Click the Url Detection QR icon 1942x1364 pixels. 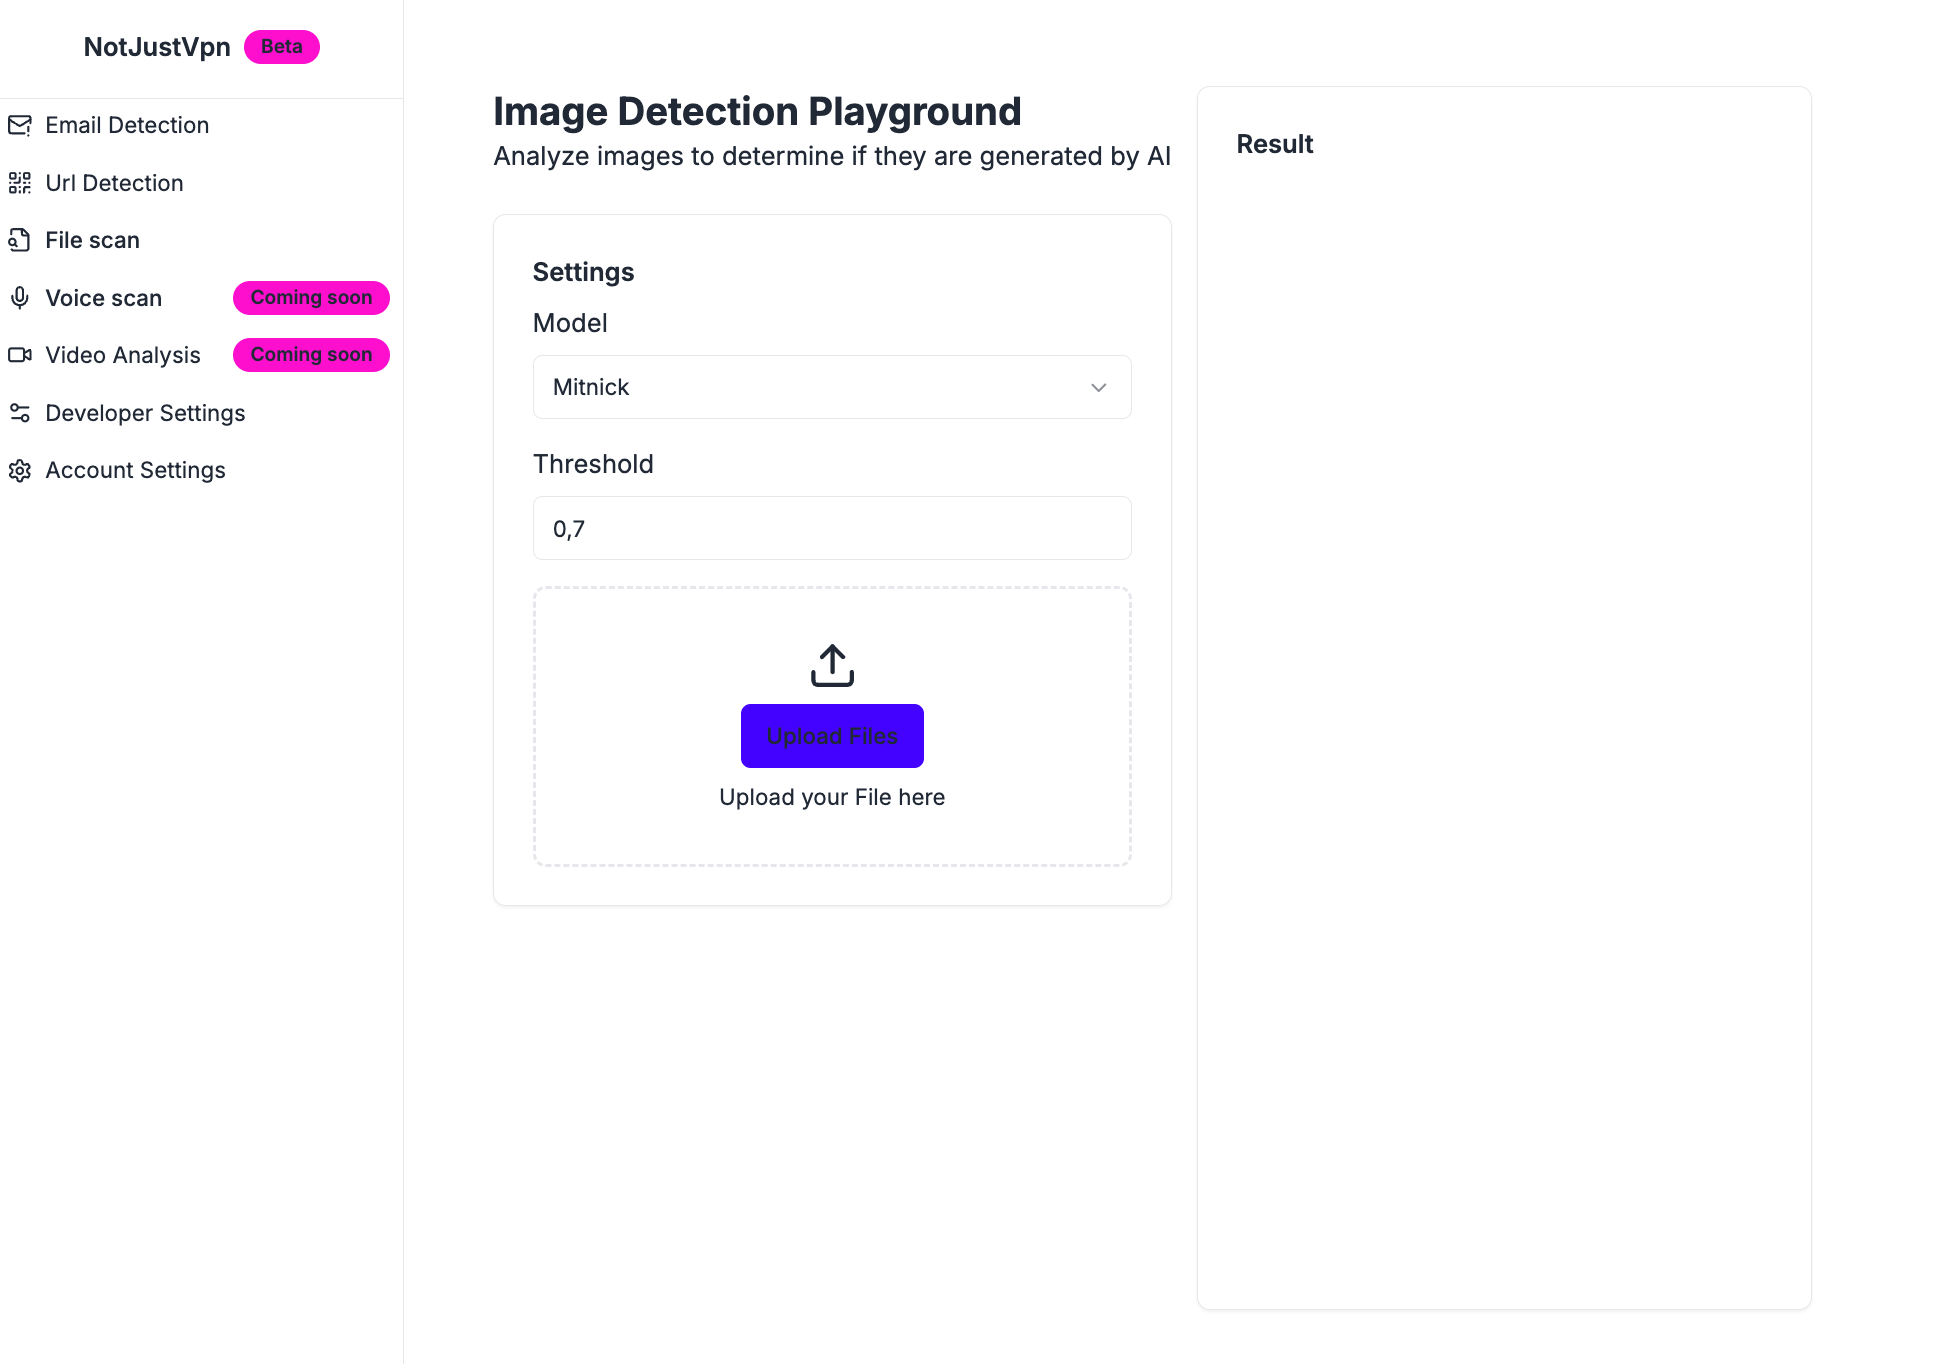point(20,183)
